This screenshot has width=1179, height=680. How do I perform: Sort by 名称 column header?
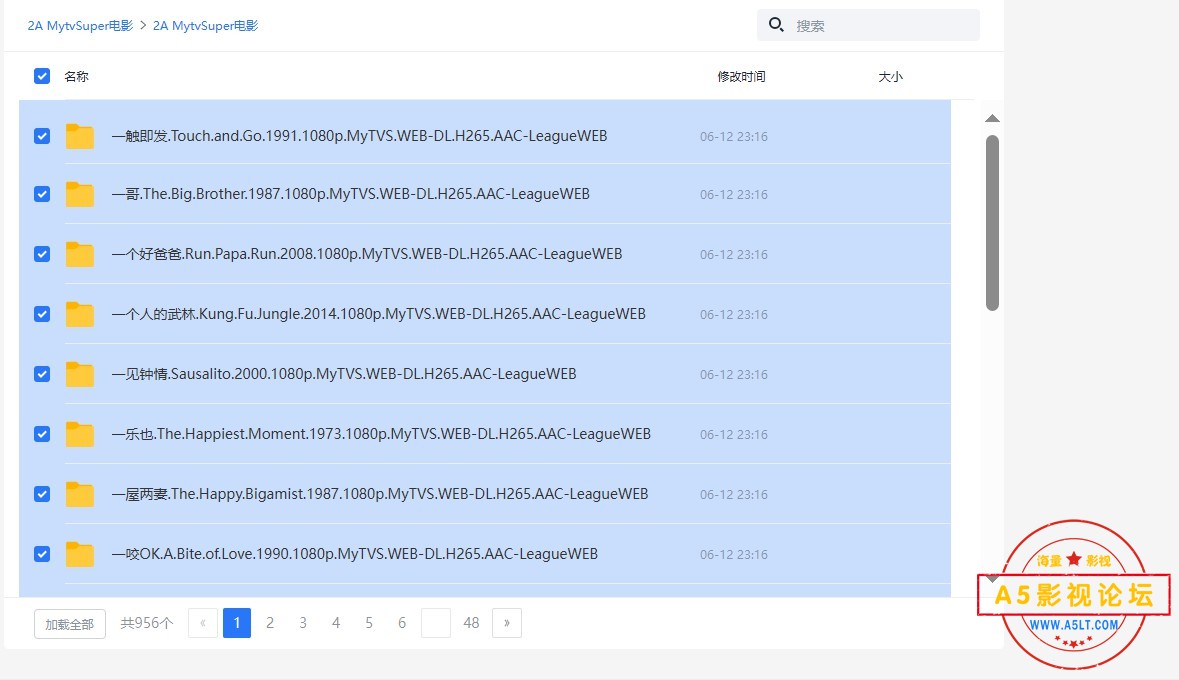coord(77,76)
